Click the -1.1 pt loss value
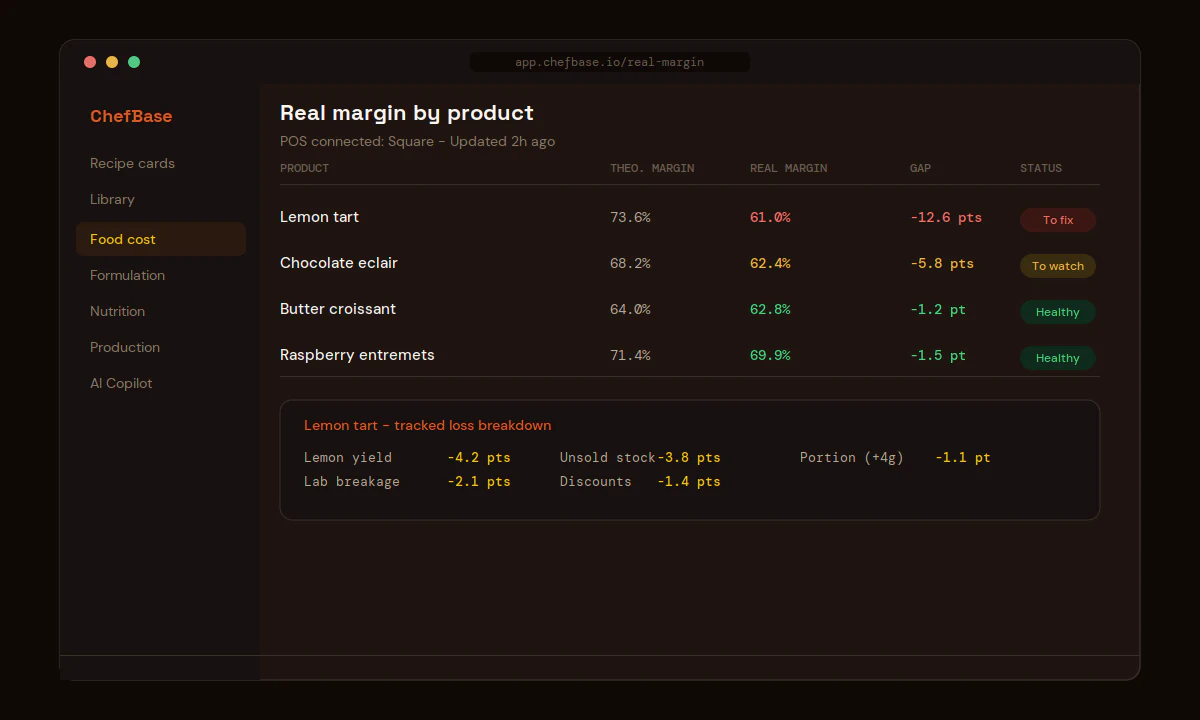Viewport: 1200px width, 720px height. tap(963, 457)
